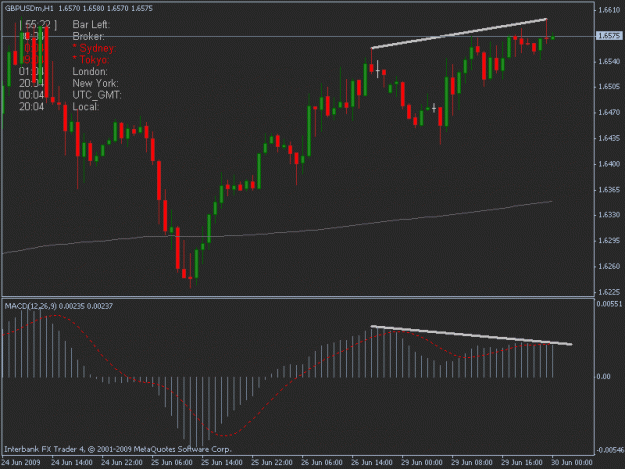
Task: Click the price axis label 1.6610
Action: [609, 10]
